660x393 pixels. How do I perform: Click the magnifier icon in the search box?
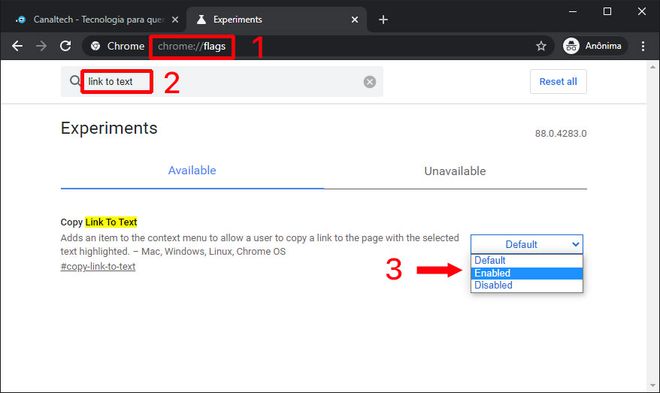(75, 81)
